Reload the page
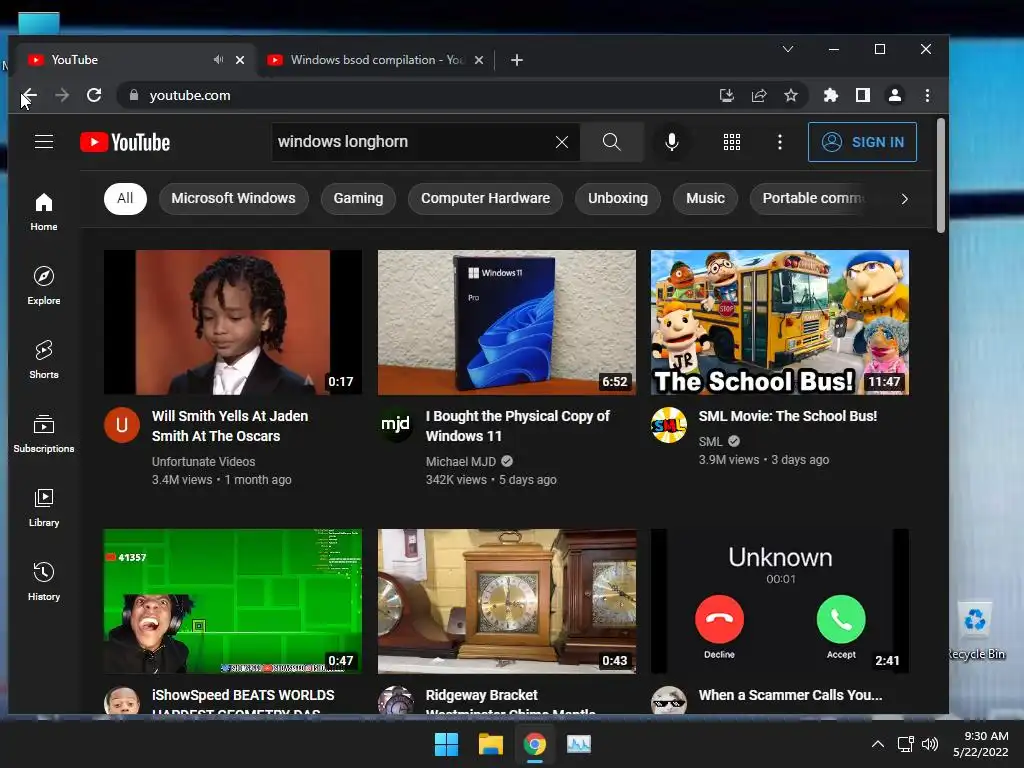The height and width of the screenshot is (768, 1024). (94, 95)
